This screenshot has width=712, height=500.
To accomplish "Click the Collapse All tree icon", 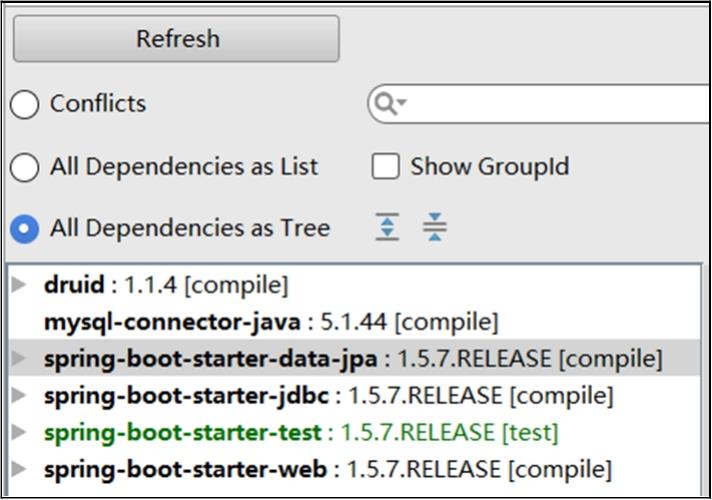I will [434, 228].
